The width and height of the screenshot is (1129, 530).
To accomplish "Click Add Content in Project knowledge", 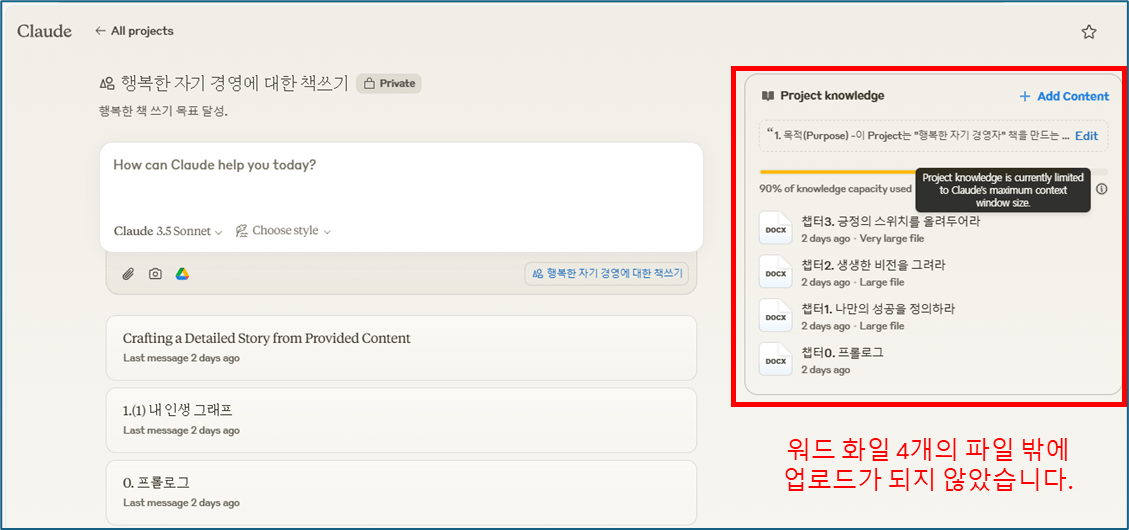I will point(1064,96).
